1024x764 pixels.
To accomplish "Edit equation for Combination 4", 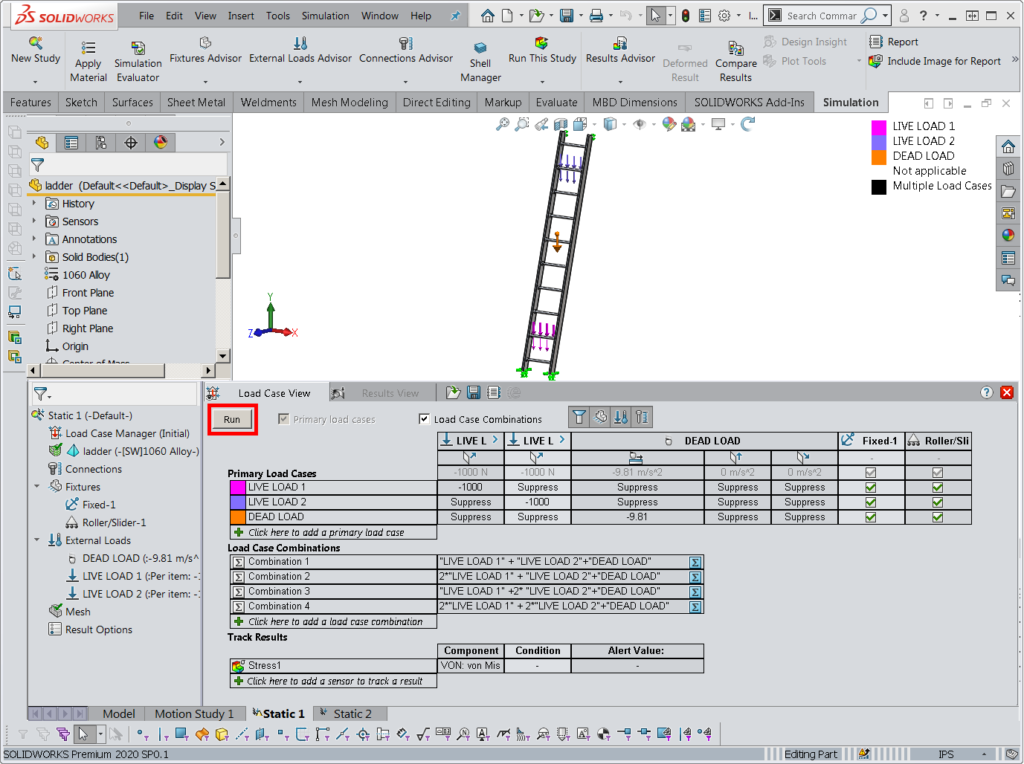I will [x=696, y=607].
